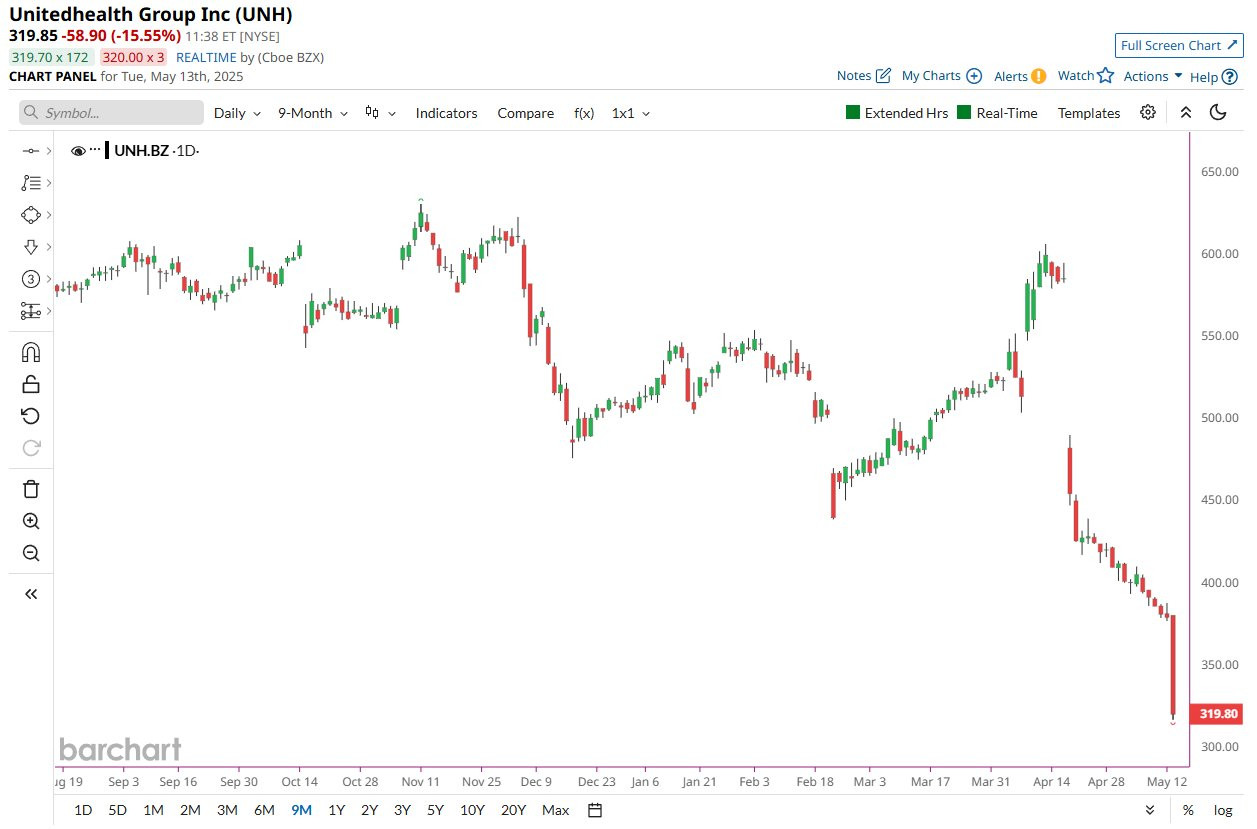Select the measurement range tool

(x=30, y=311)
